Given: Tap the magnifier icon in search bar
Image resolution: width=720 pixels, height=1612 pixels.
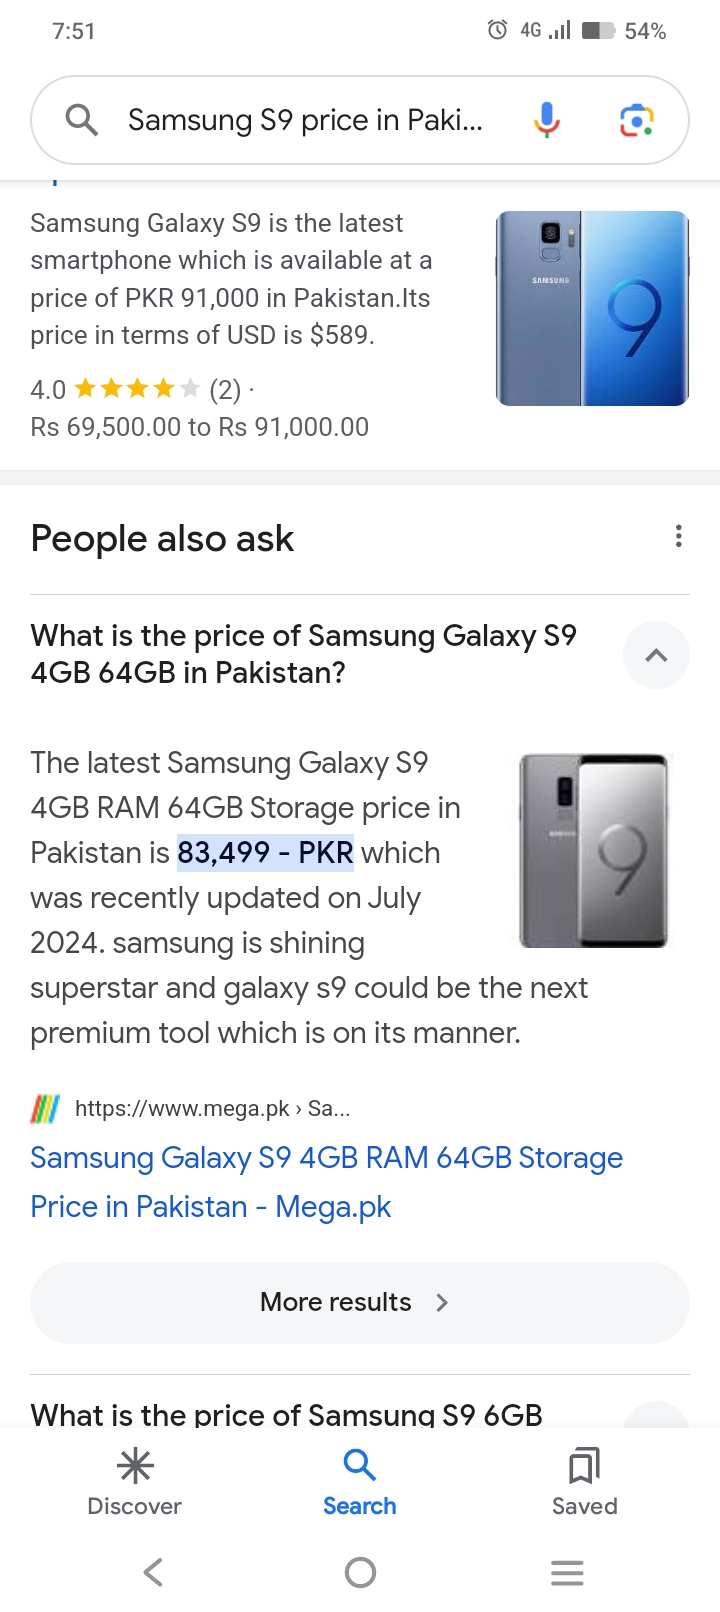Looking at the screenshot, I should 81,120.
